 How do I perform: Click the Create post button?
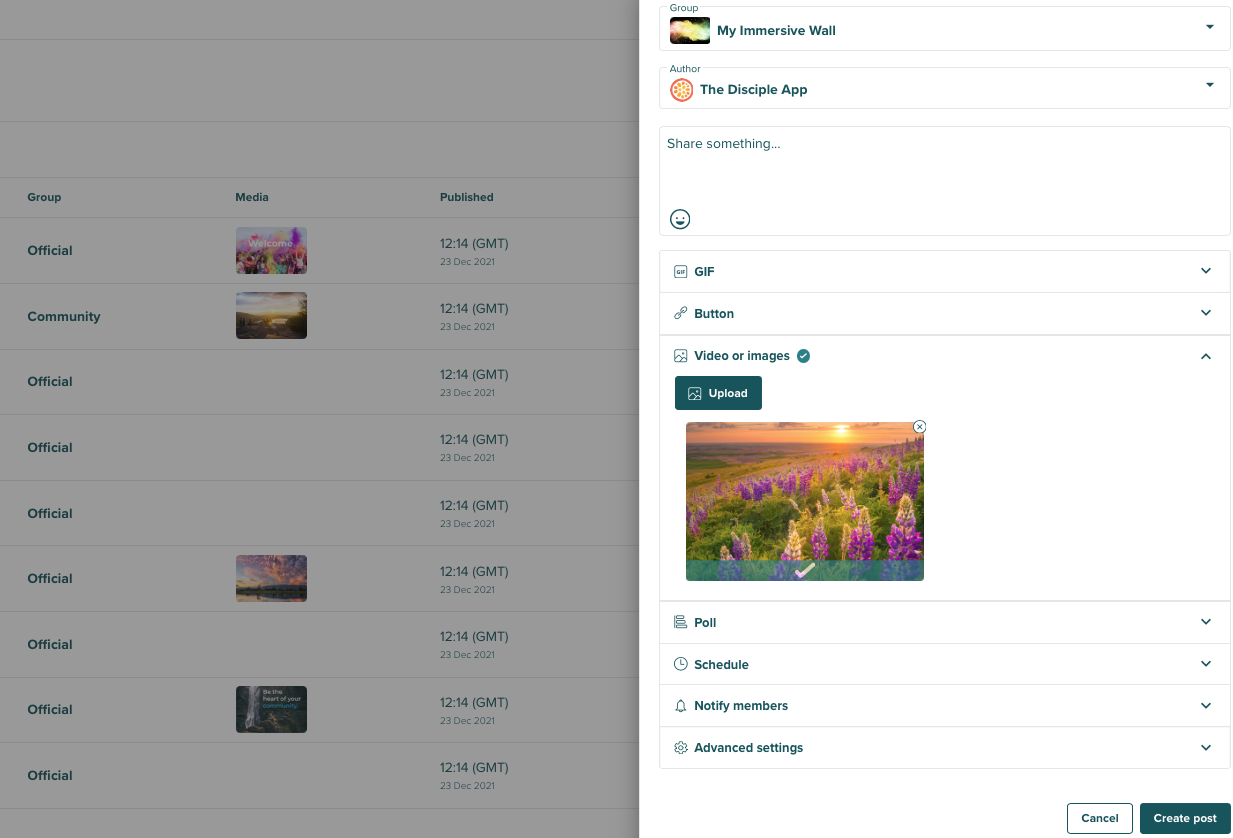point(1185,818)
